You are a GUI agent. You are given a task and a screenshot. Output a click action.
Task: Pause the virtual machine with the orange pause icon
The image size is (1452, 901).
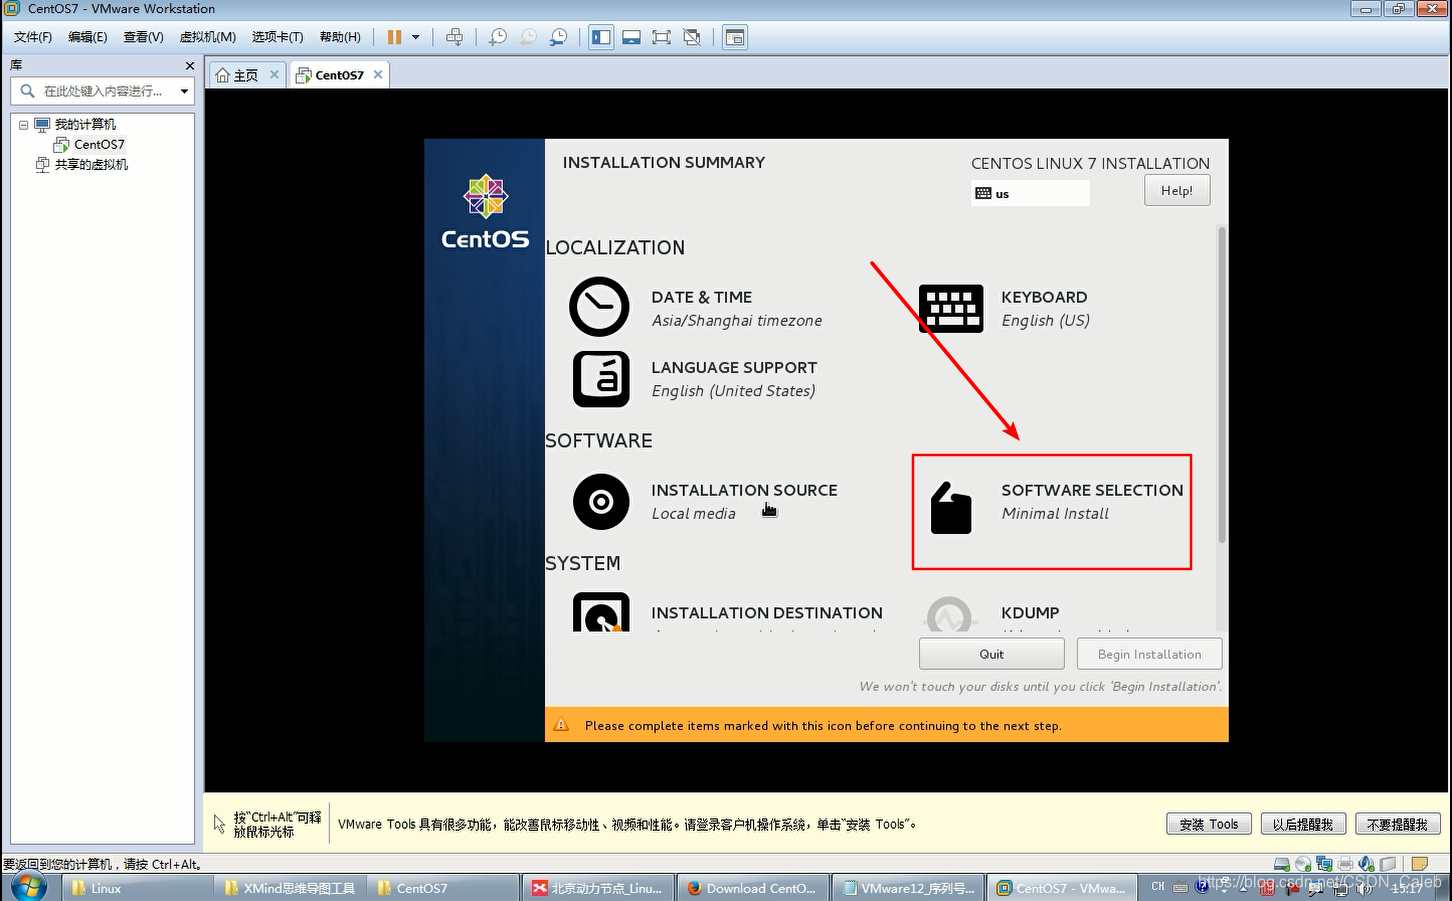(394, 37)
